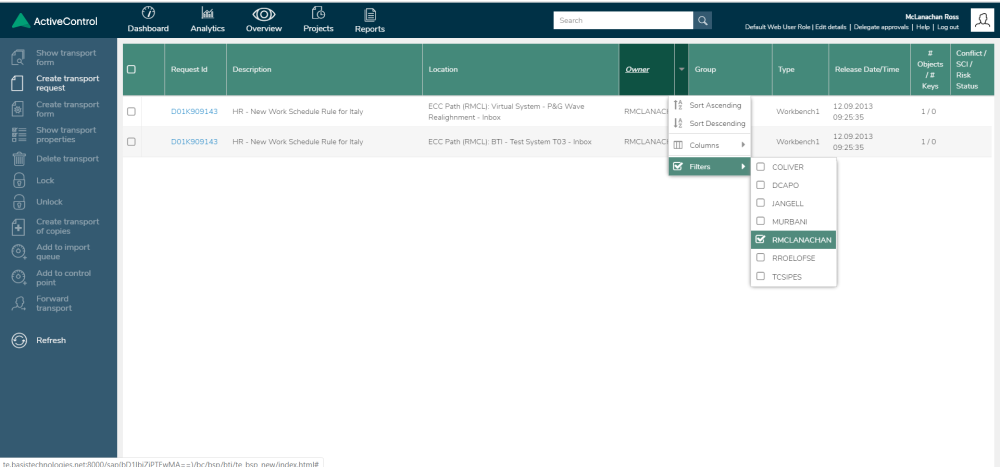
Task: Click the Conflict / SCI / Risk Status header
Action: 971,70
